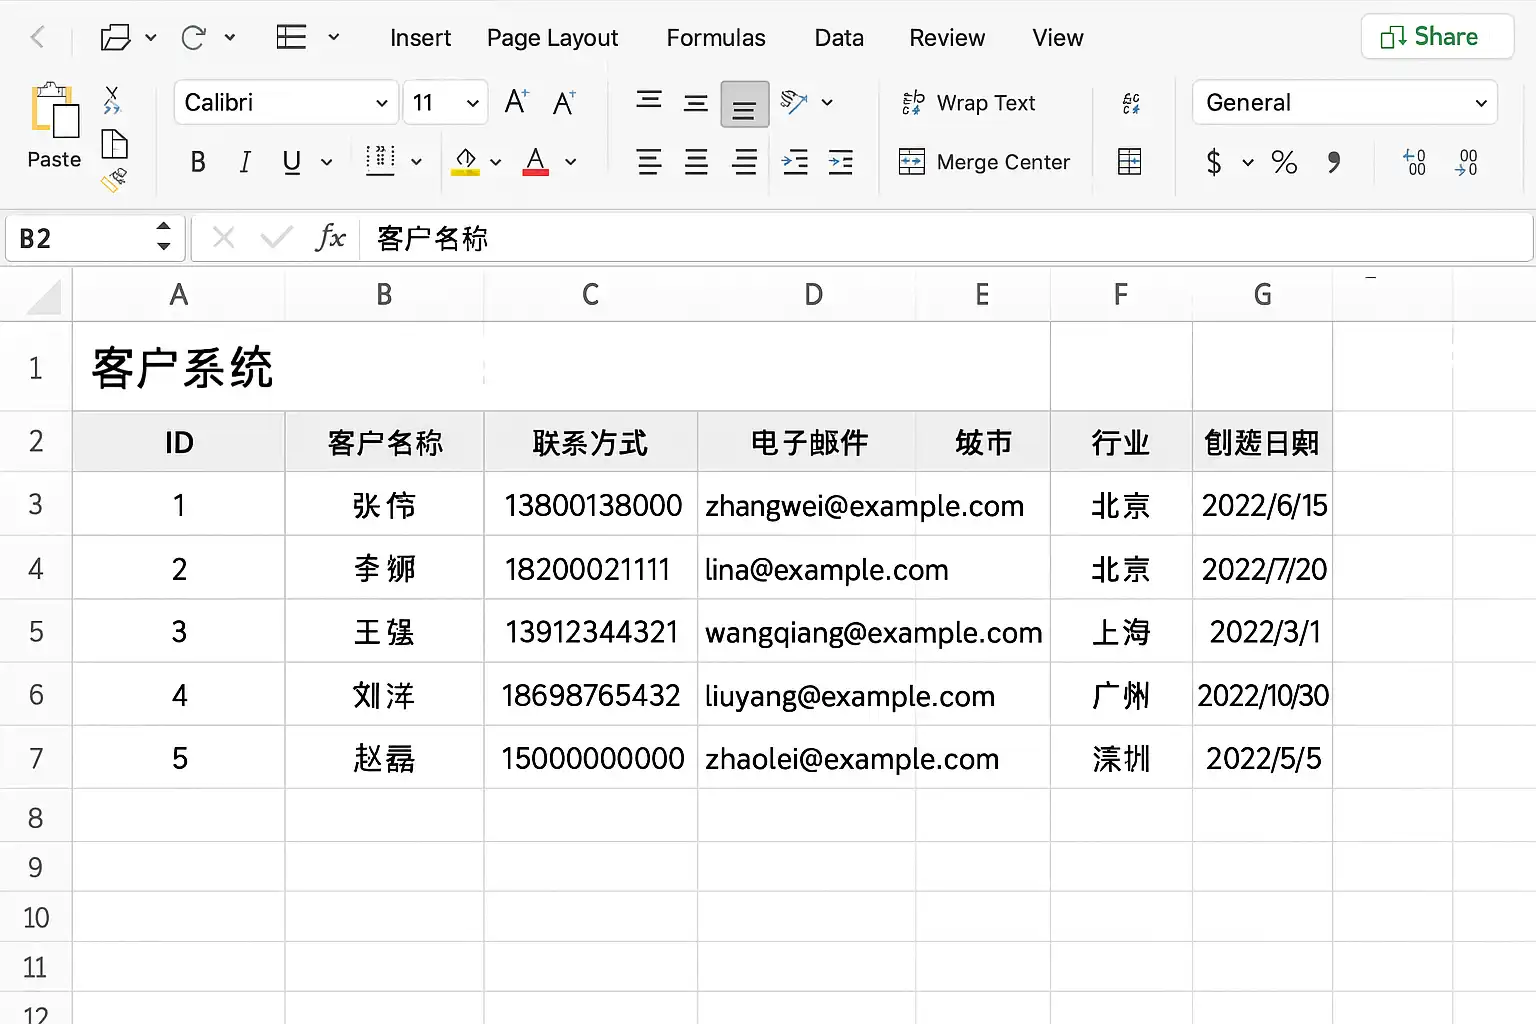
Task: Switch to the Page Layout tab
Action: click(x=552, y=38)
